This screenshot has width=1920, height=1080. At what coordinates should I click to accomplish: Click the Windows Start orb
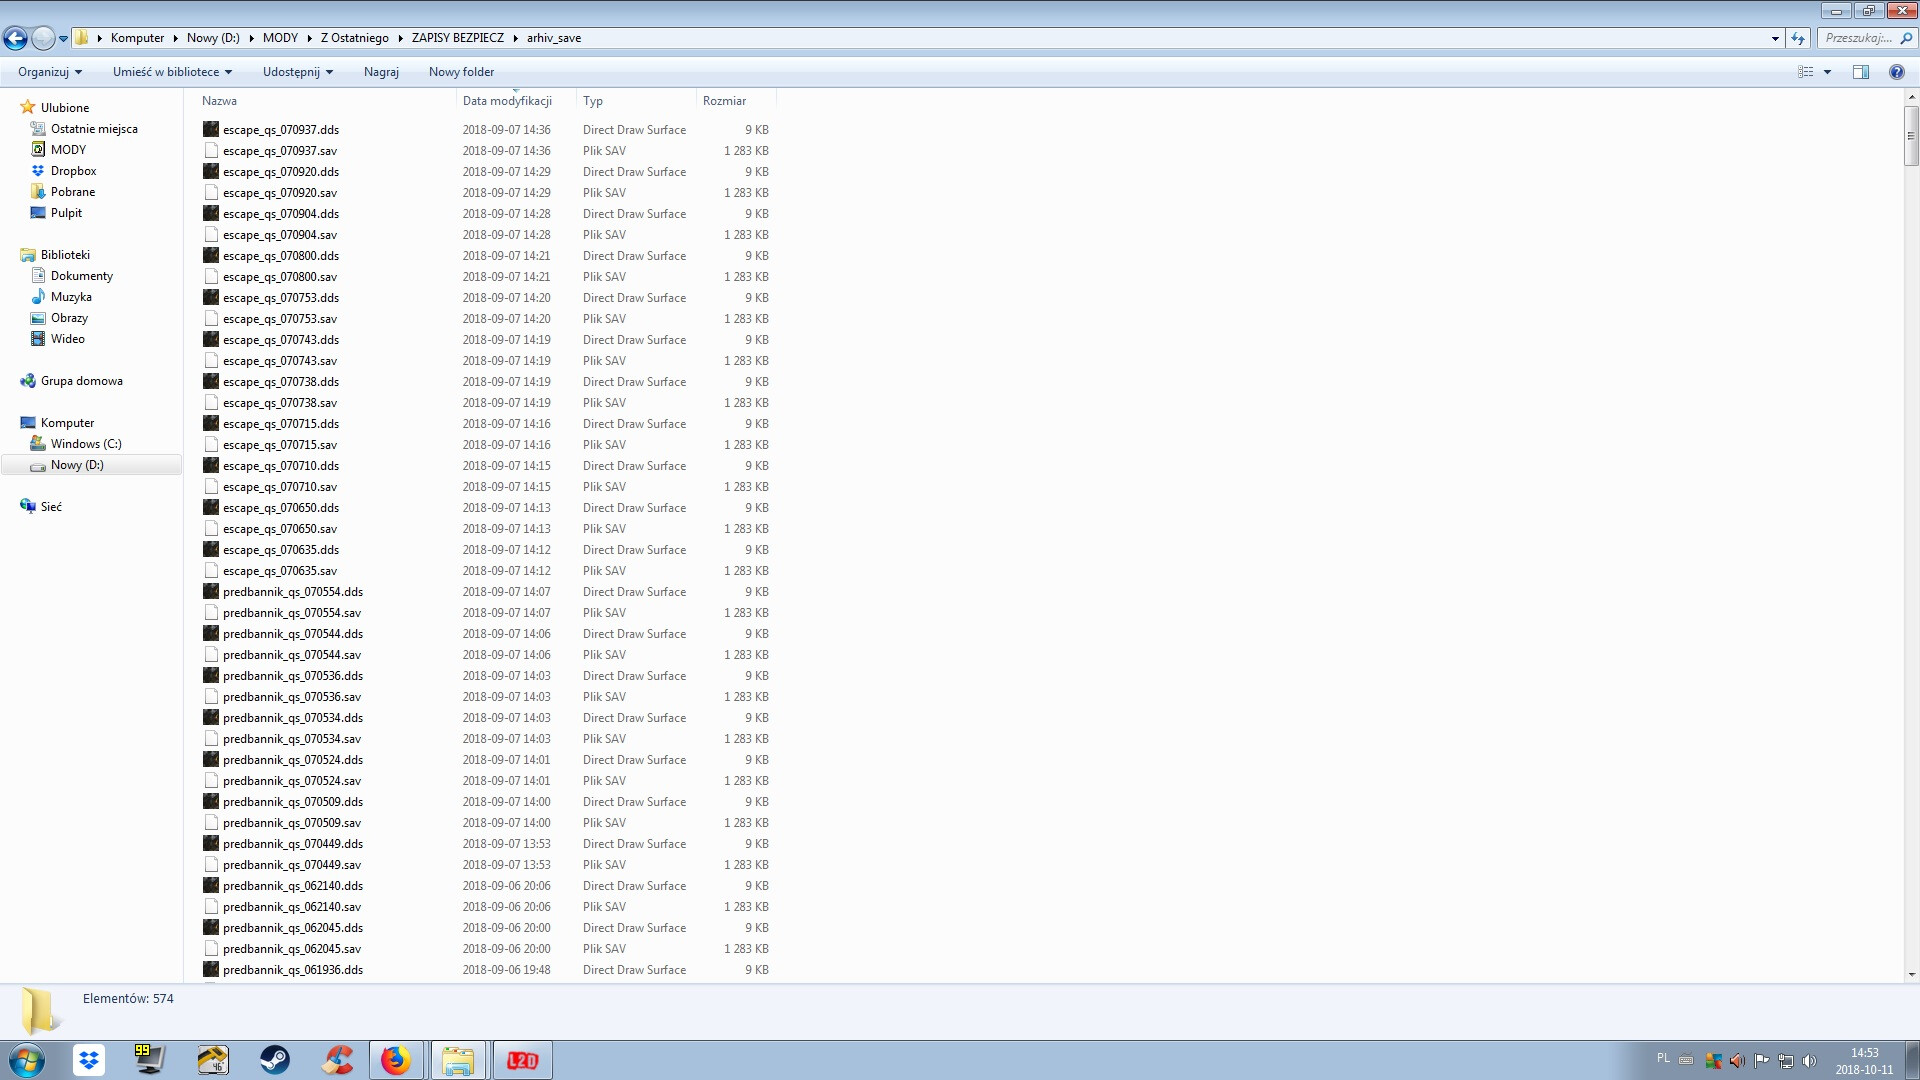coord(27,1060)
